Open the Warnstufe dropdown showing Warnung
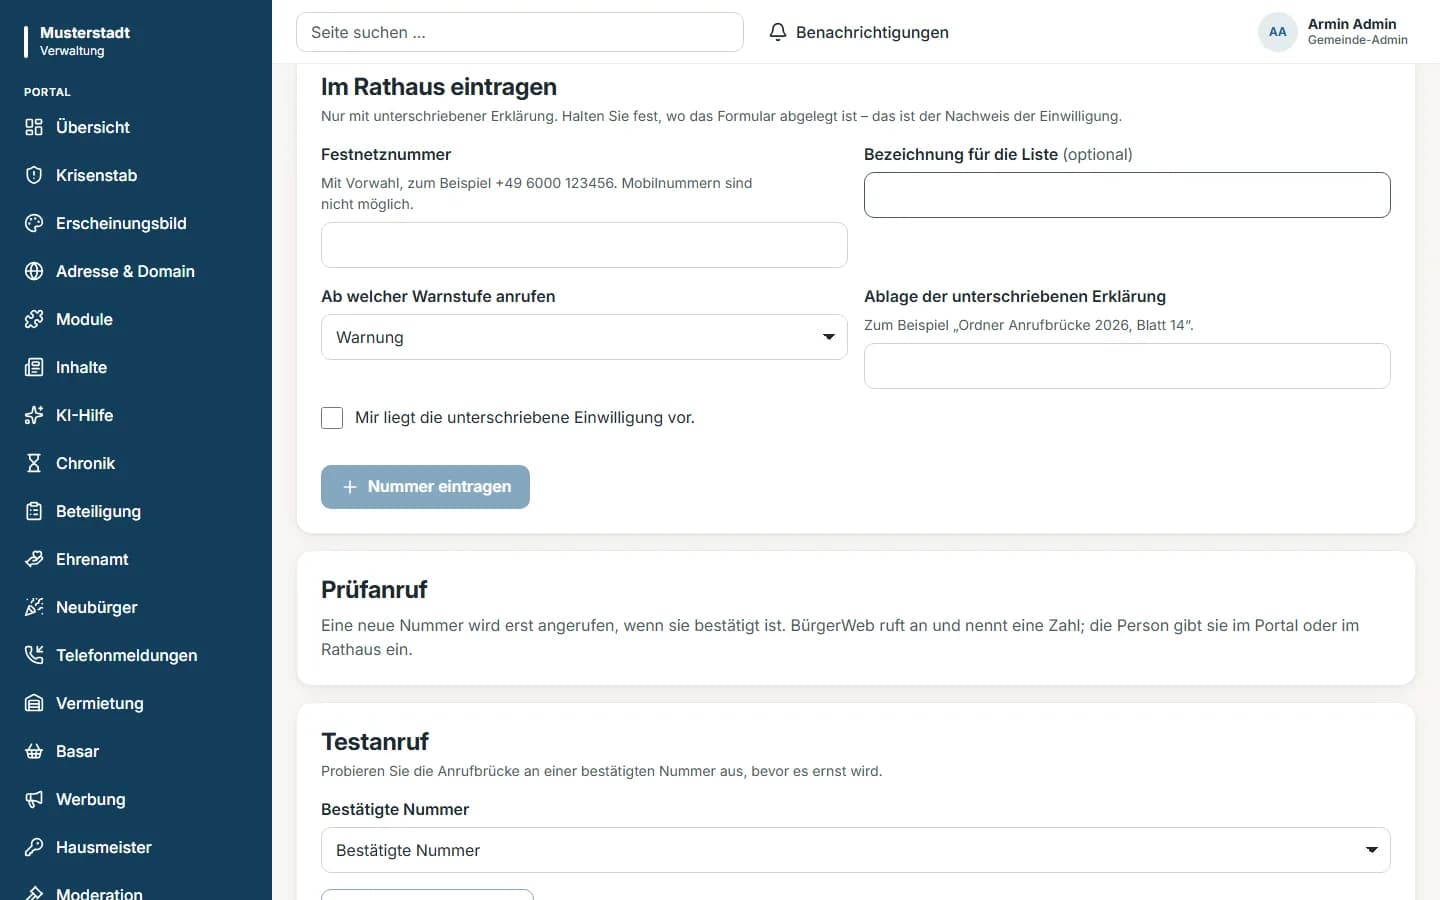The width and height of the screenshot is (1440, 900). (584, 337)
